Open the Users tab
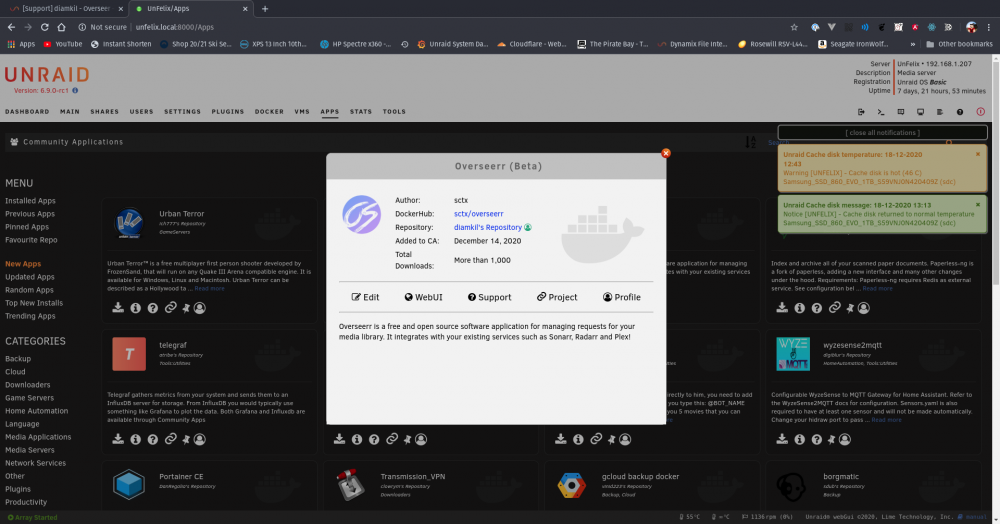The height and width of the screenshot is (524, 1000). [142, 112]
